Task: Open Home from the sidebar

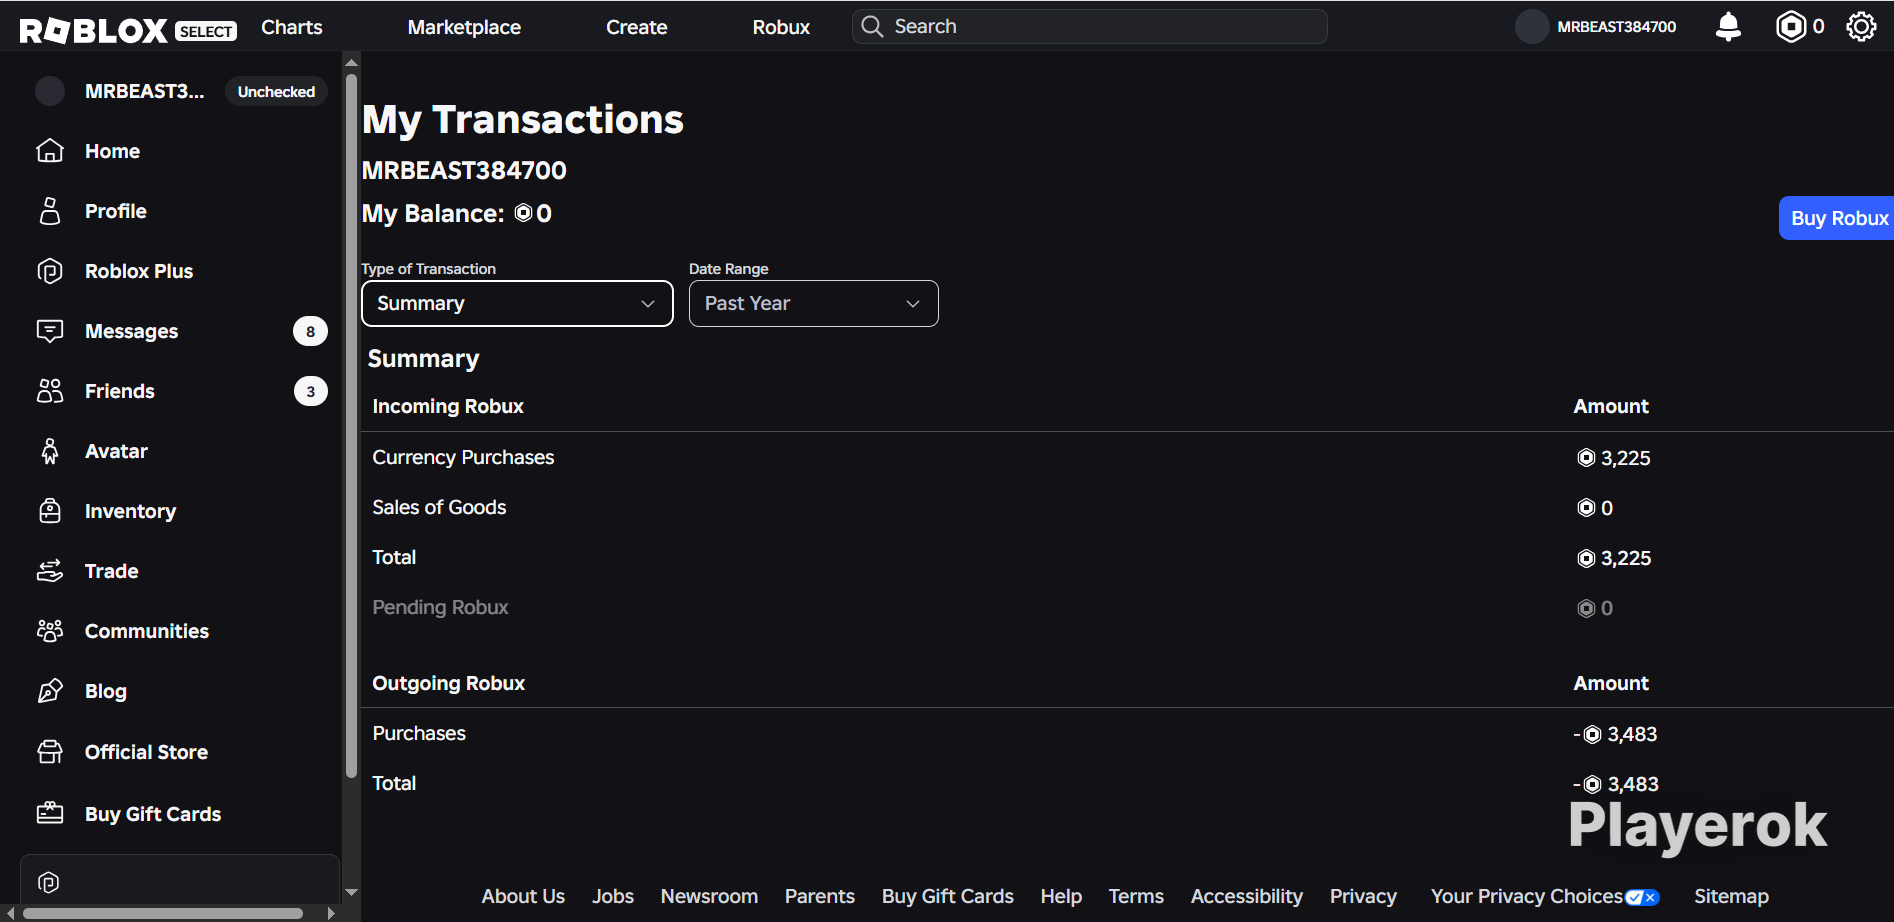Action: (112, 151)
